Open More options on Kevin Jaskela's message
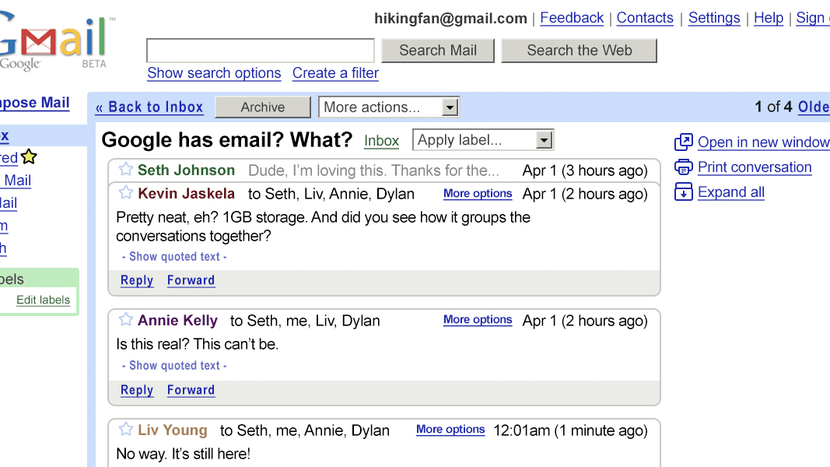This screenshot has width=830, height=467. [477, 193]
